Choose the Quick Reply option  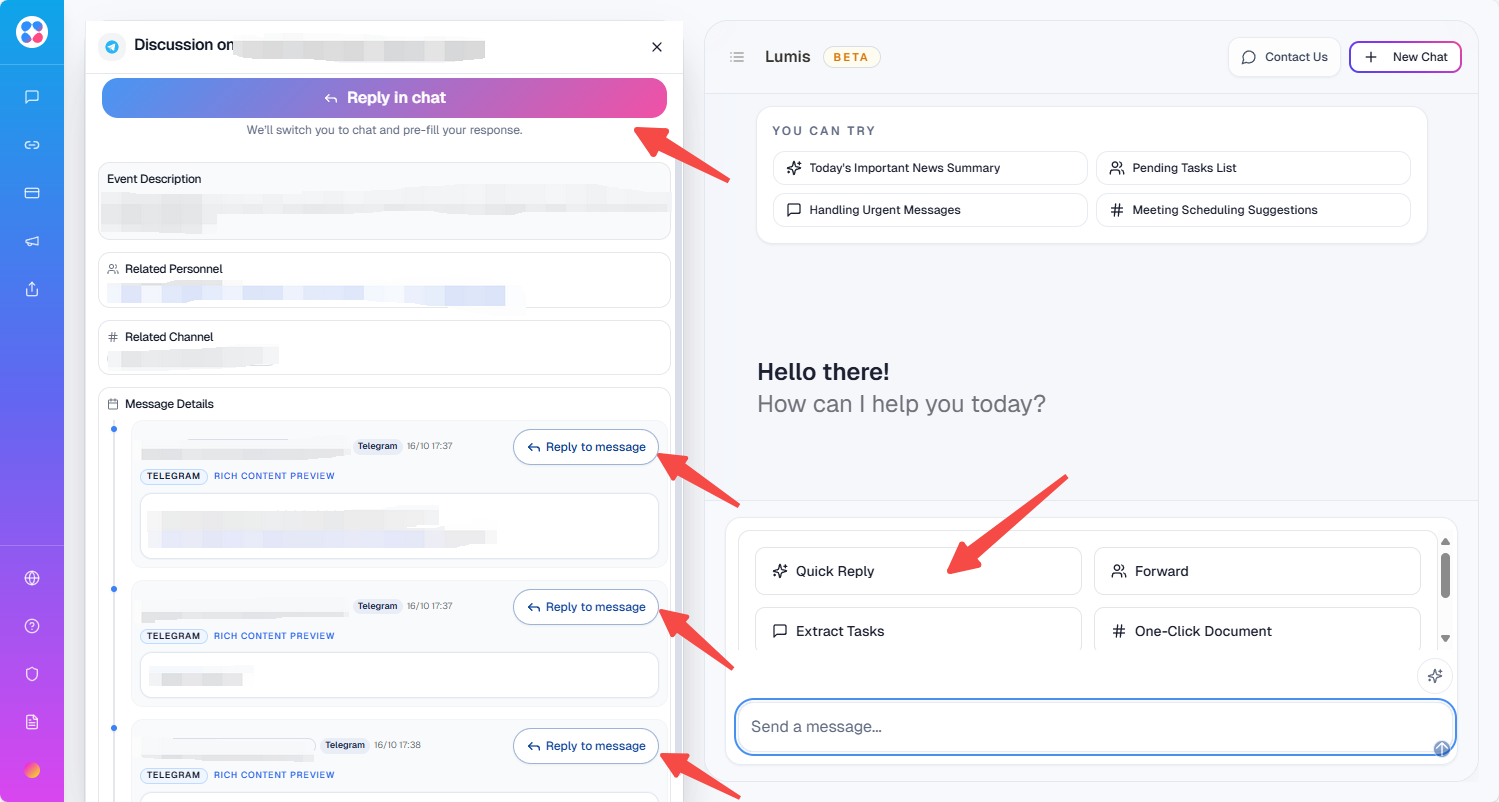pyautogui.click(x=917, y=571)
